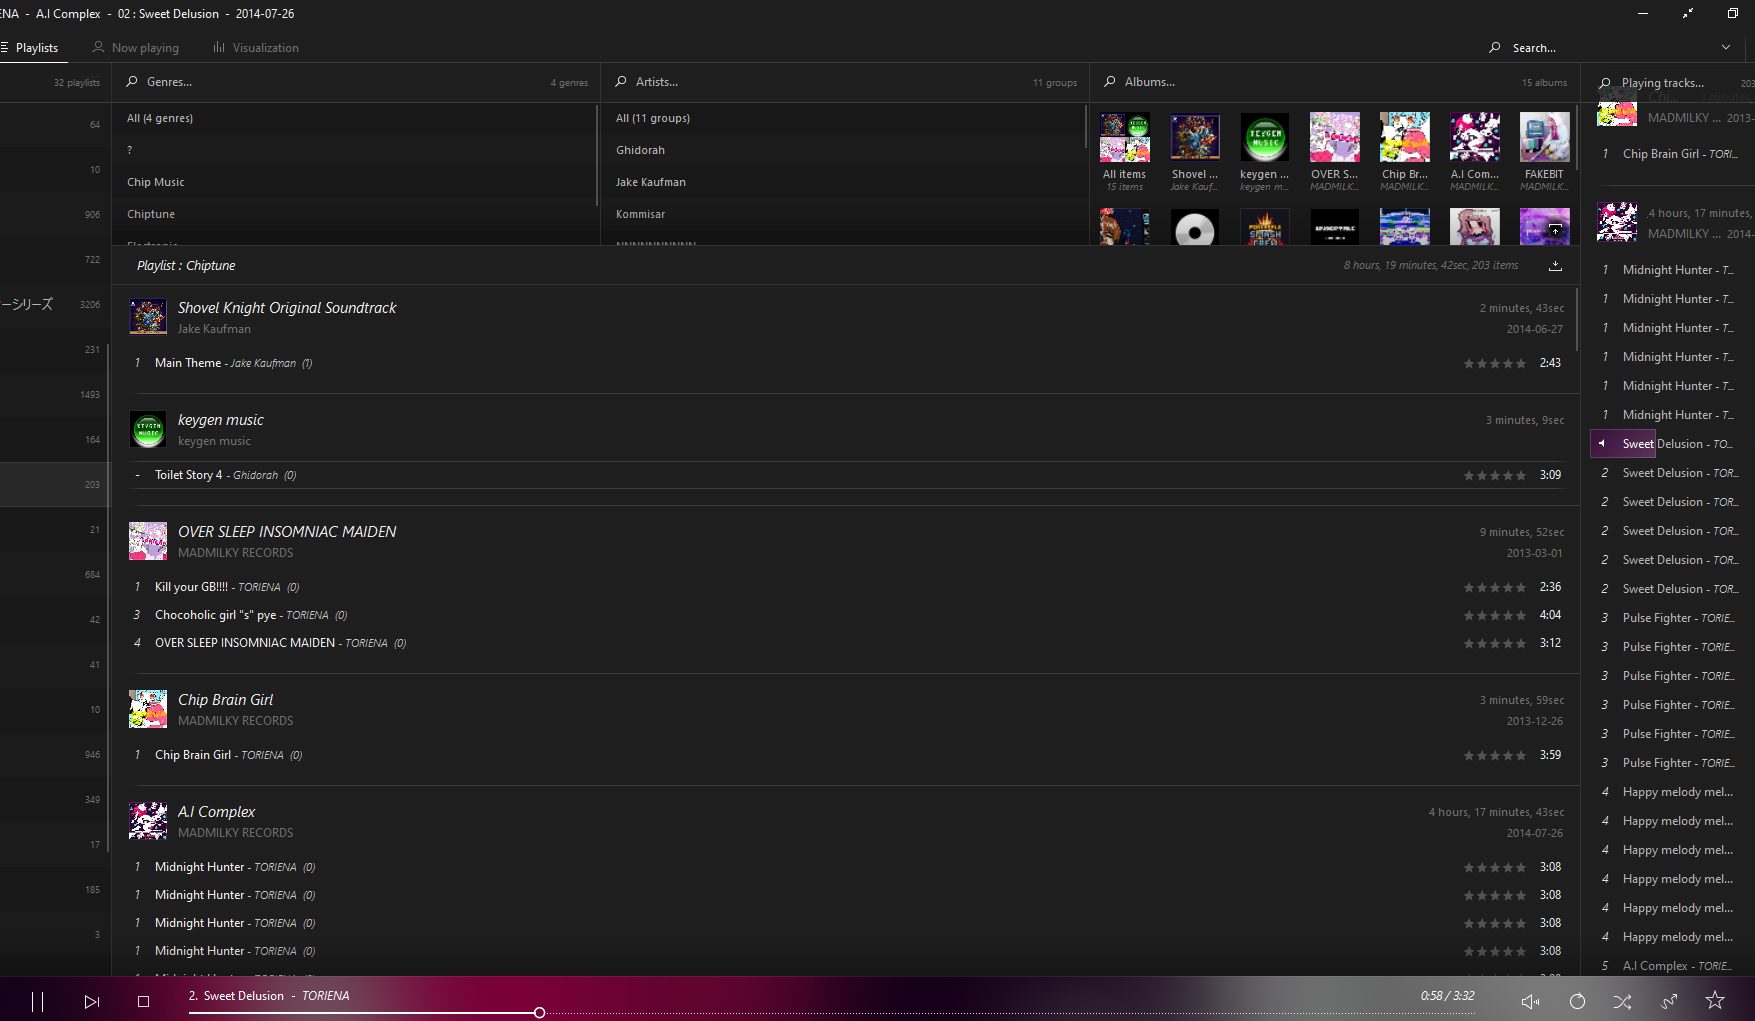Rate Kill your GB!!!! using stars
Screen dimensions: 1755x1021
(1495, 587)
